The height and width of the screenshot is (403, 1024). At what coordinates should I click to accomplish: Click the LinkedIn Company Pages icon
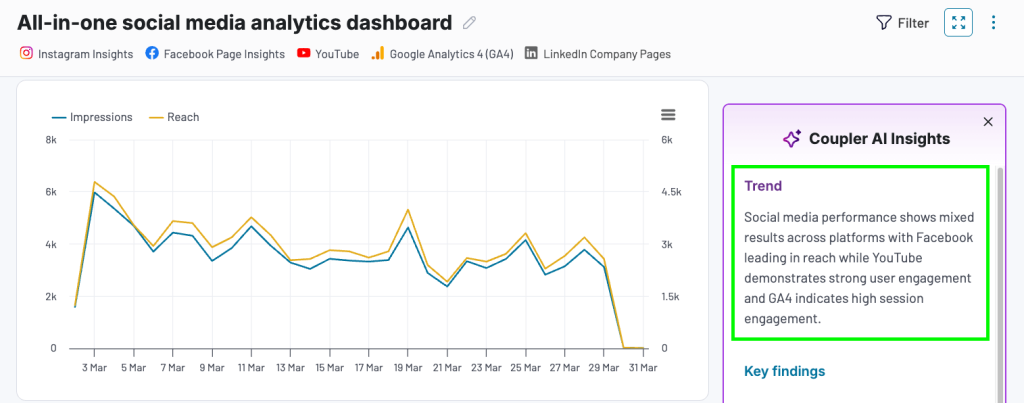531,54
